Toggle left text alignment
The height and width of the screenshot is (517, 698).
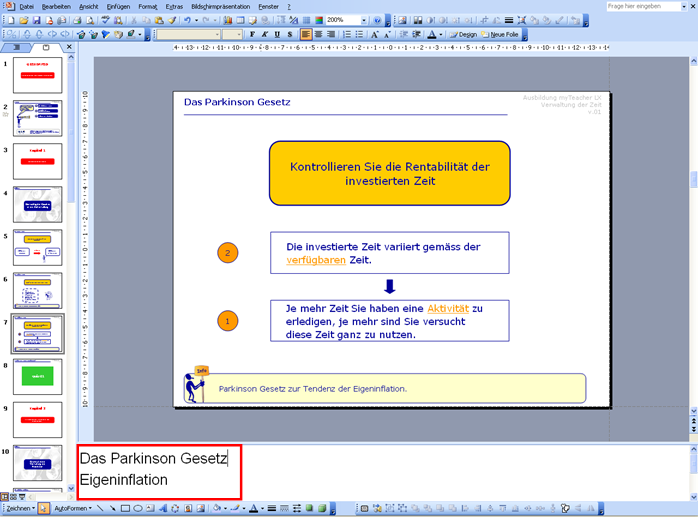click(x=305, y=34)
